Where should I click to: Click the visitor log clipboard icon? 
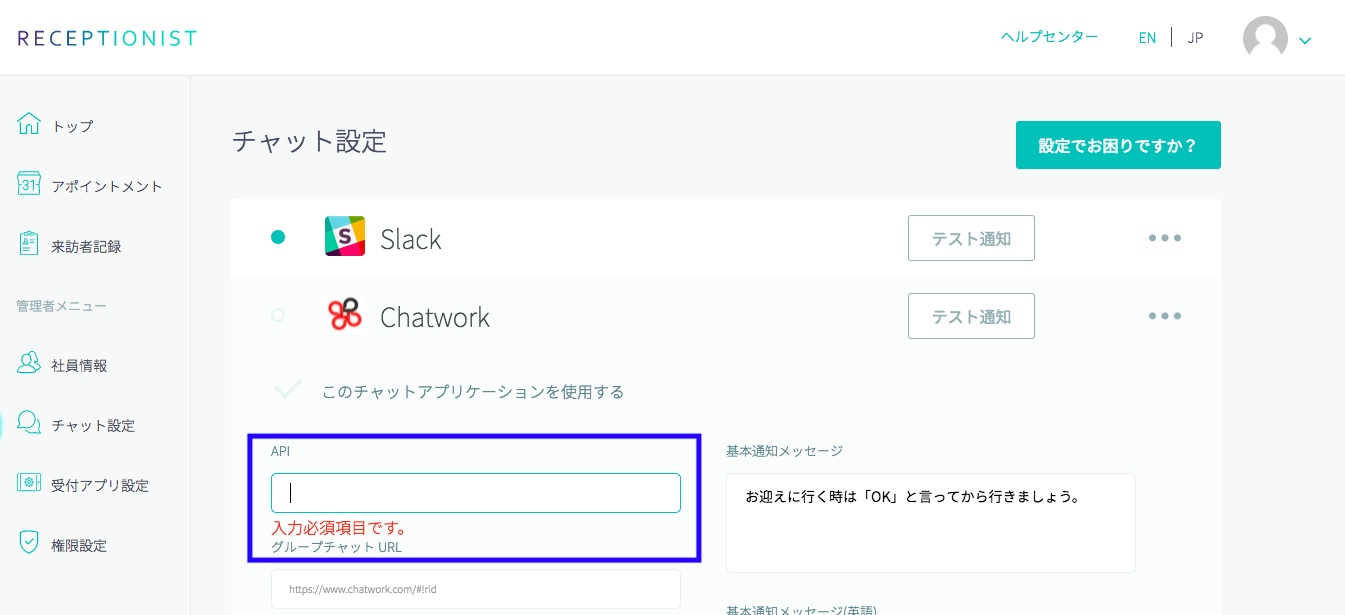(29, 245)
